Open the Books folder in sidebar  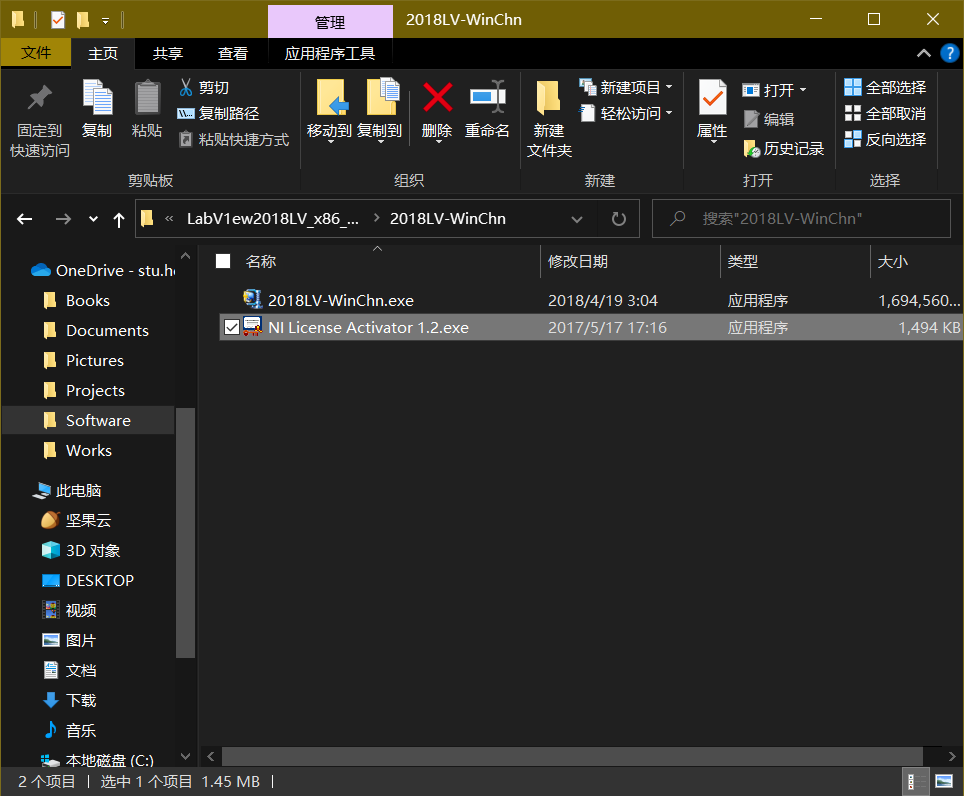pyautogui.click(x=87, y=301)
